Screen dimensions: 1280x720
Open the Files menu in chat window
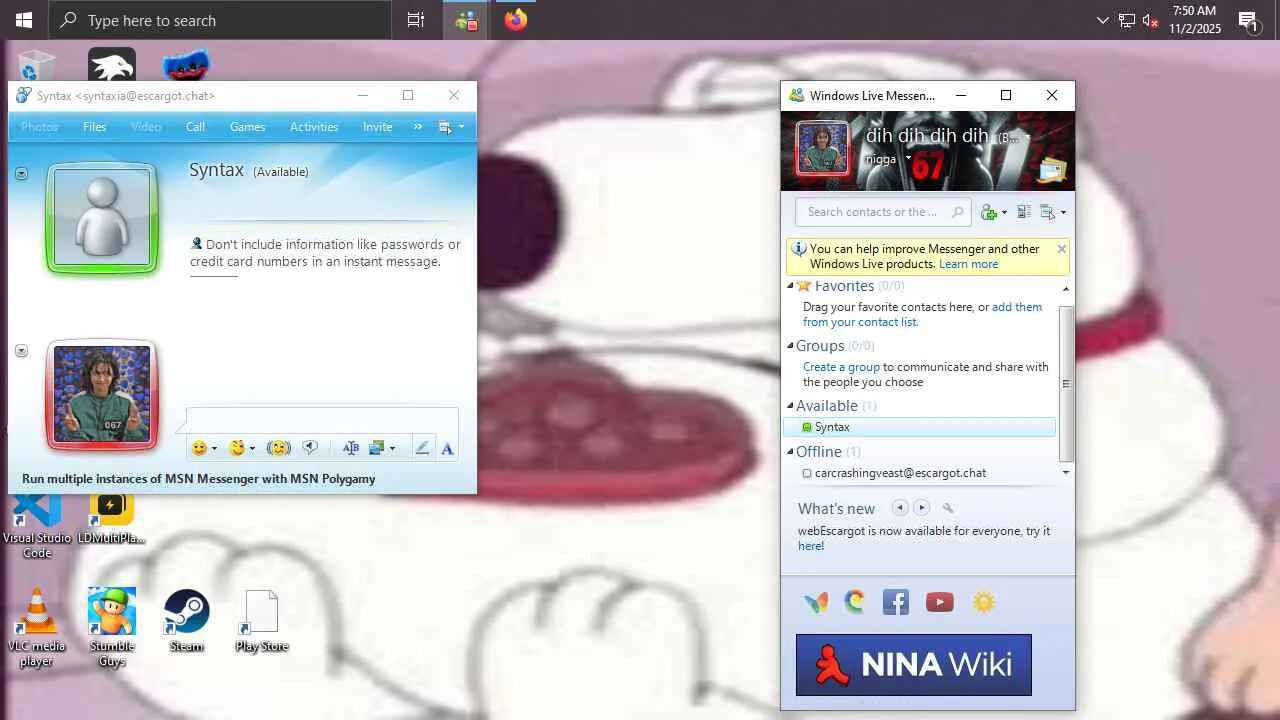pos(95,127)
